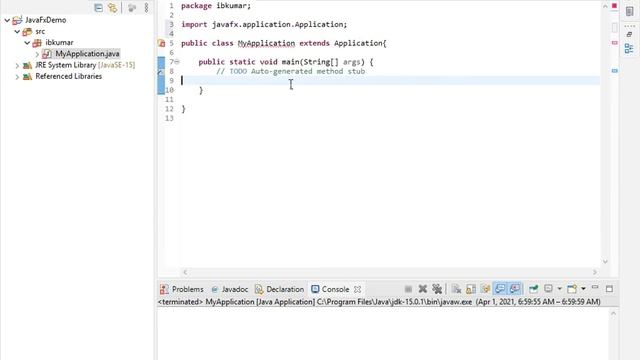Open the Task List side view icon

click(x=629, y=11)
